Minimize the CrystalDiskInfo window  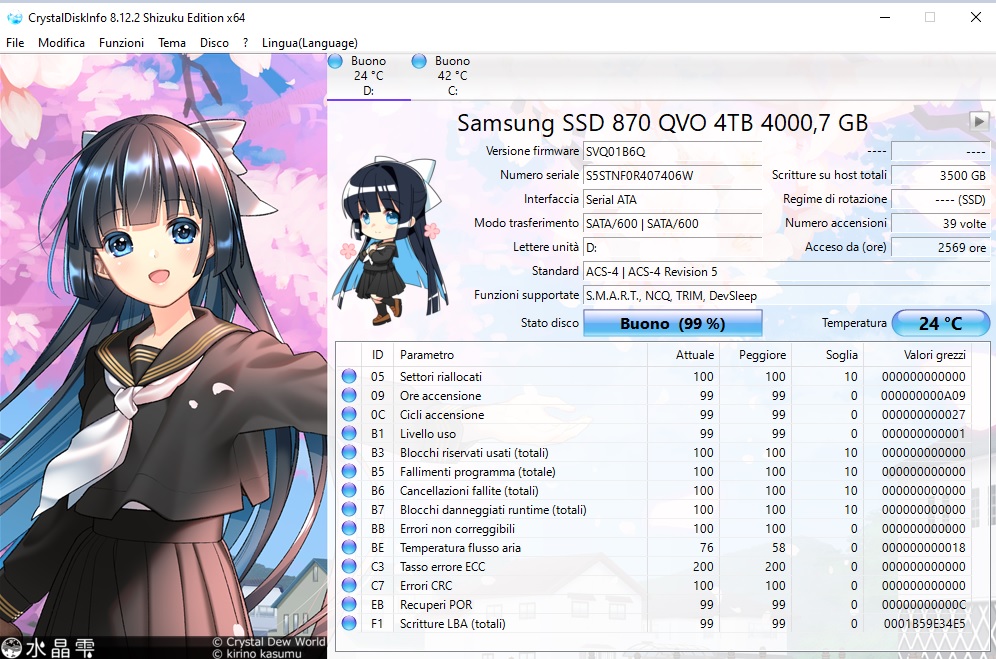(x=884, y=17)
